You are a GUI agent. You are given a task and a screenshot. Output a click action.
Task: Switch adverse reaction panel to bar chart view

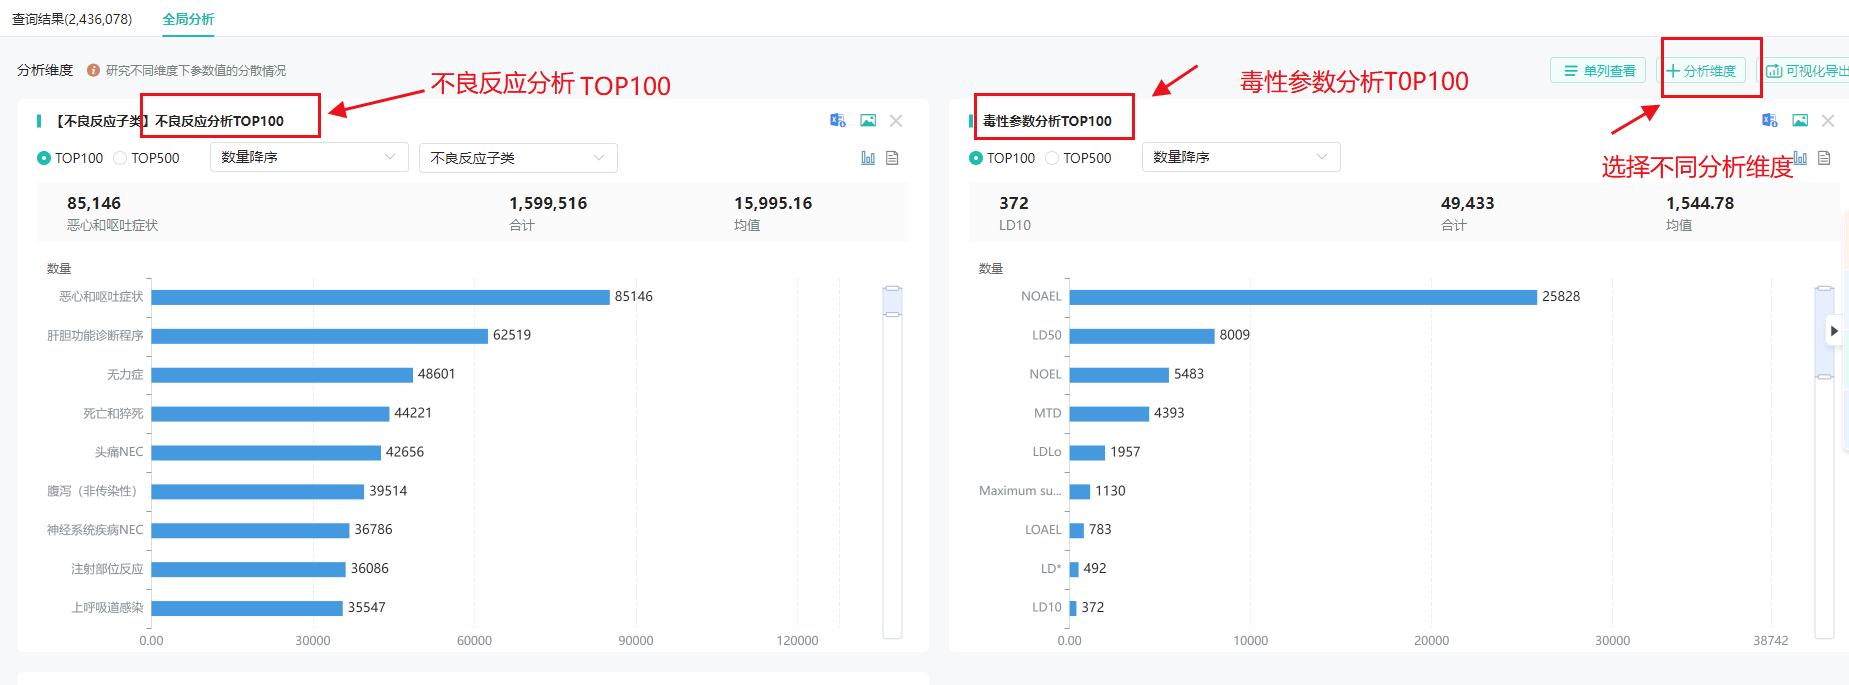[x=868, y=158]
